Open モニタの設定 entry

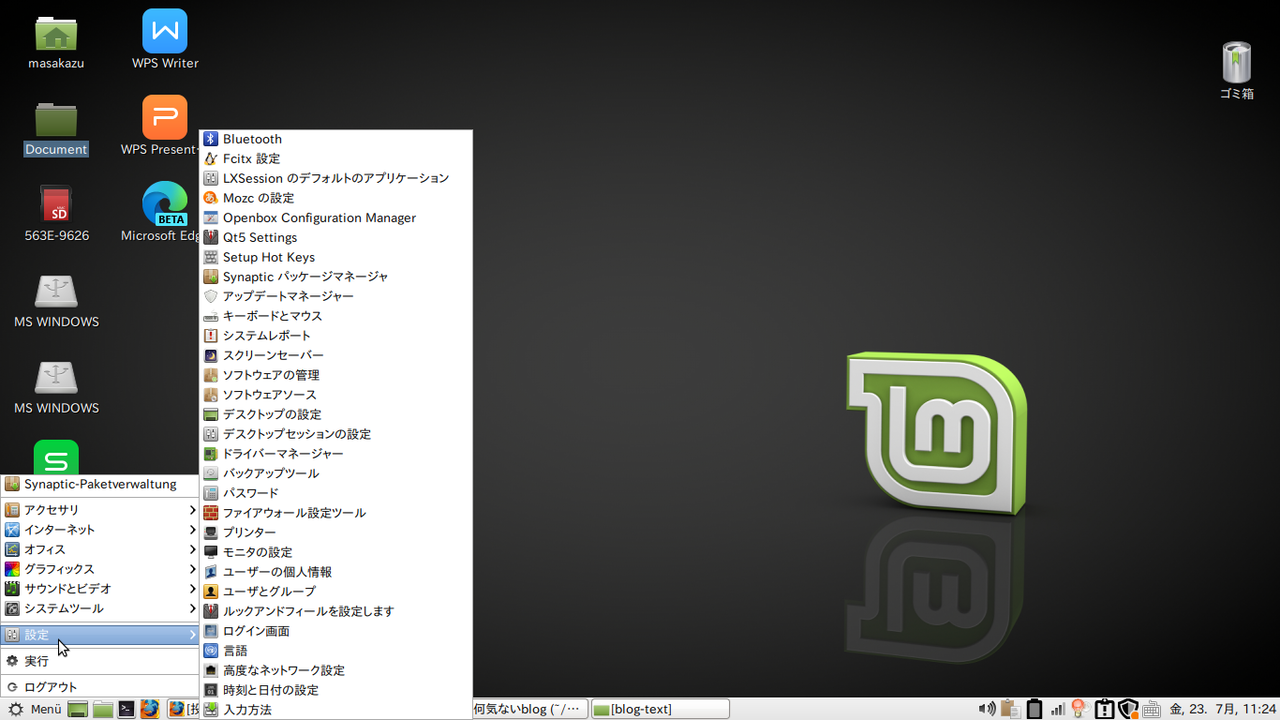pyautogui.click(x=336, y=552)
